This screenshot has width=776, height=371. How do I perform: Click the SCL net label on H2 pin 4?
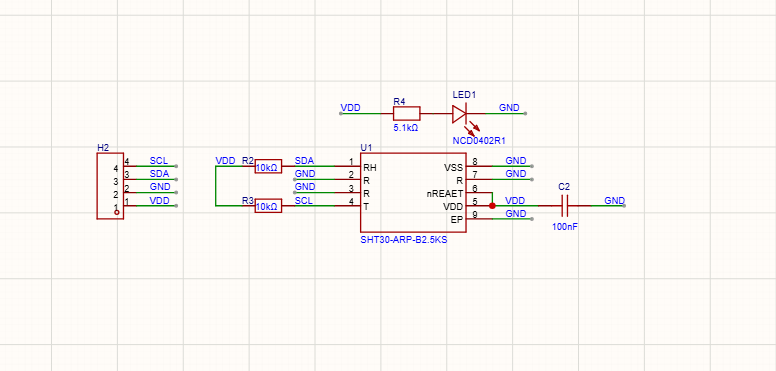point(159,161)
